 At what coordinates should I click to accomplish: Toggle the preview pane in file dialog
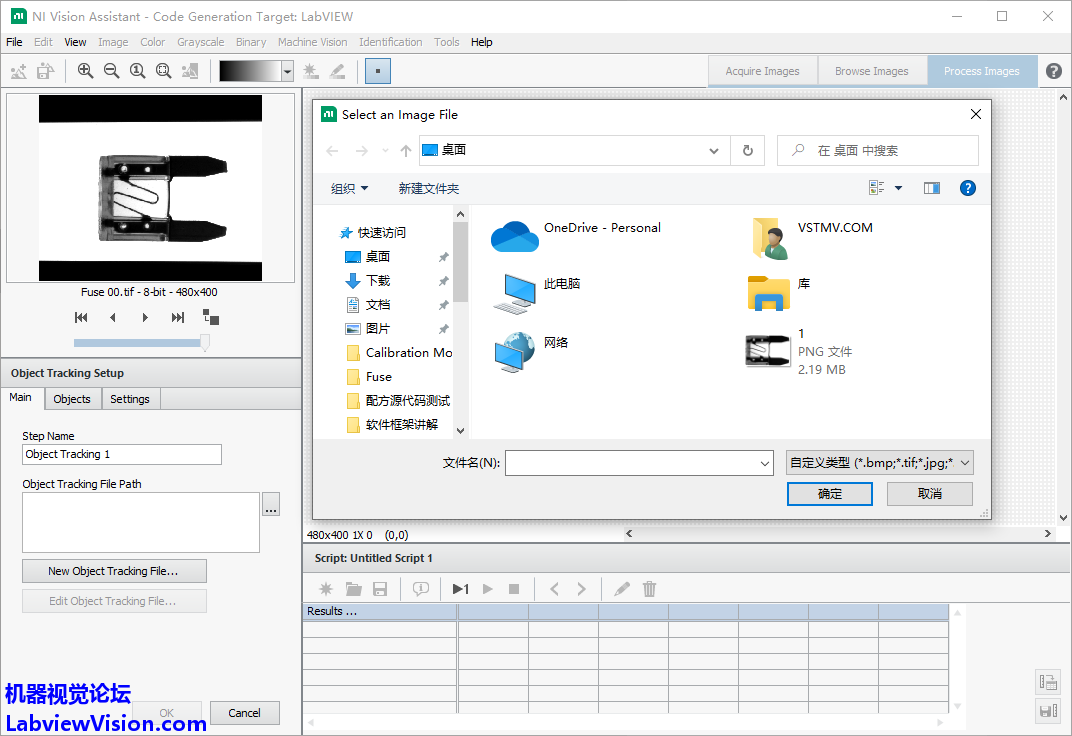tap(931, 188)
